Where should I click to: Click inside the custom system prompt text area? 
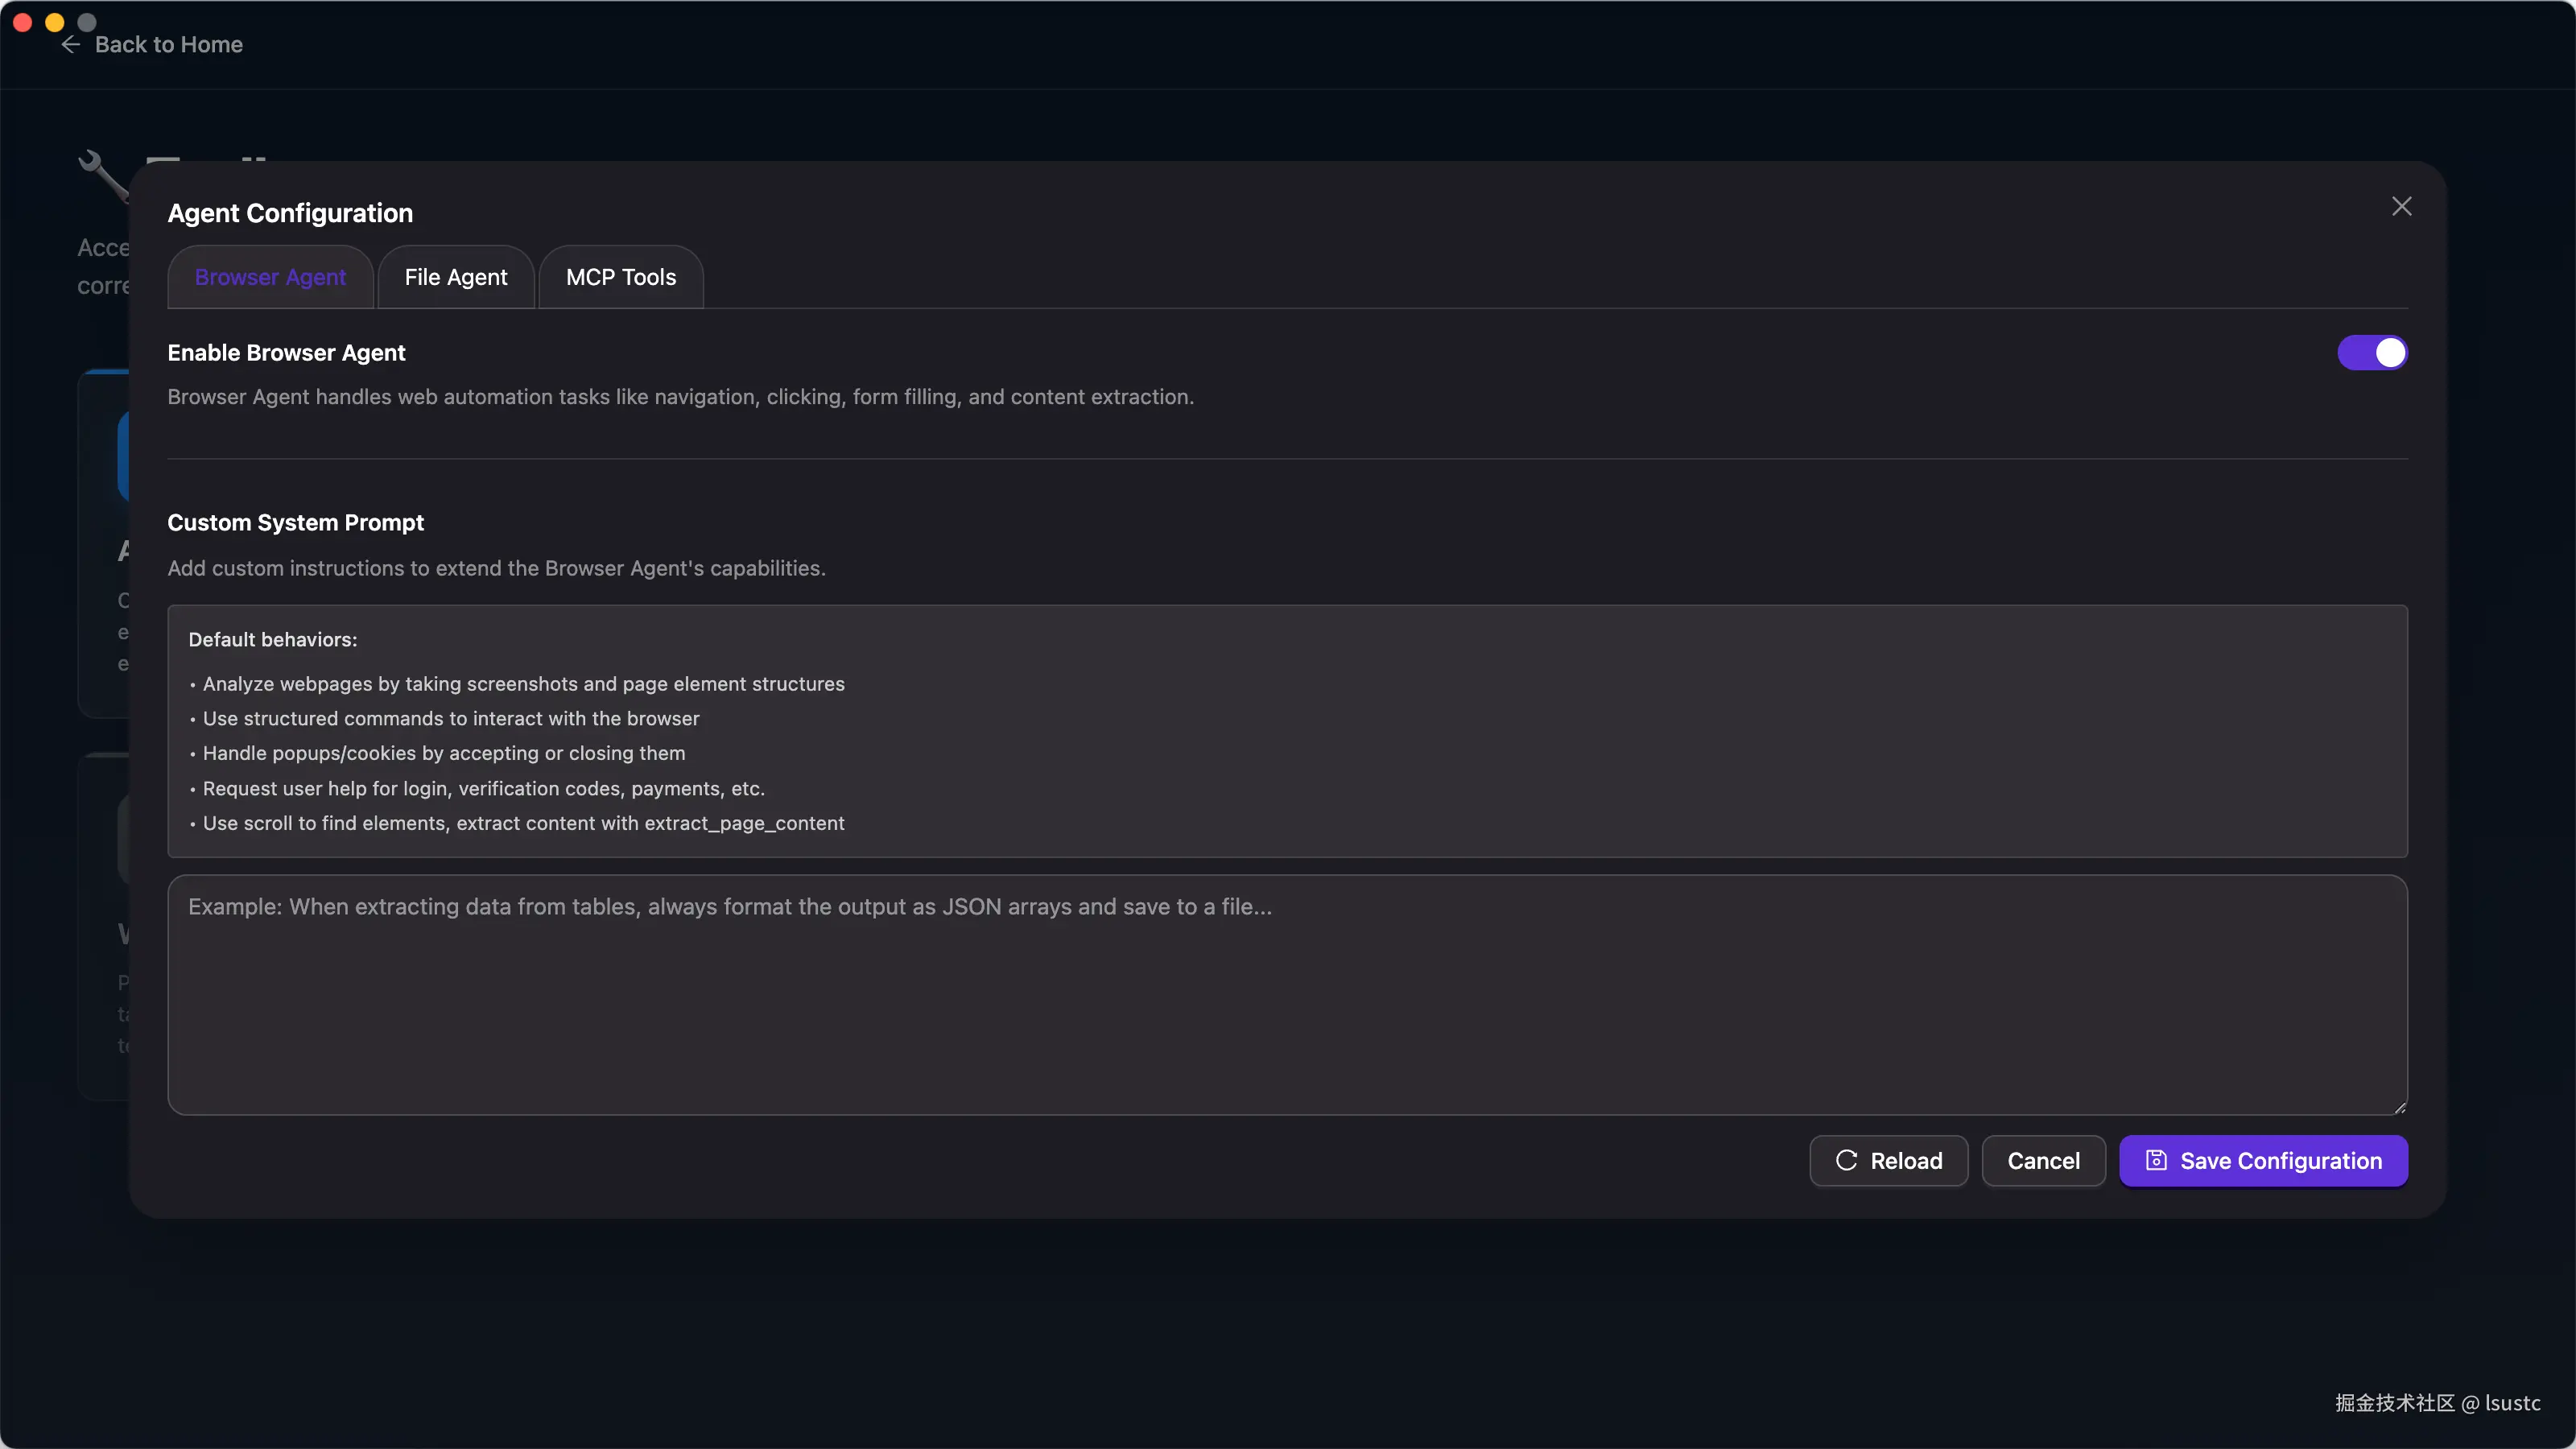pos(1288,995)
